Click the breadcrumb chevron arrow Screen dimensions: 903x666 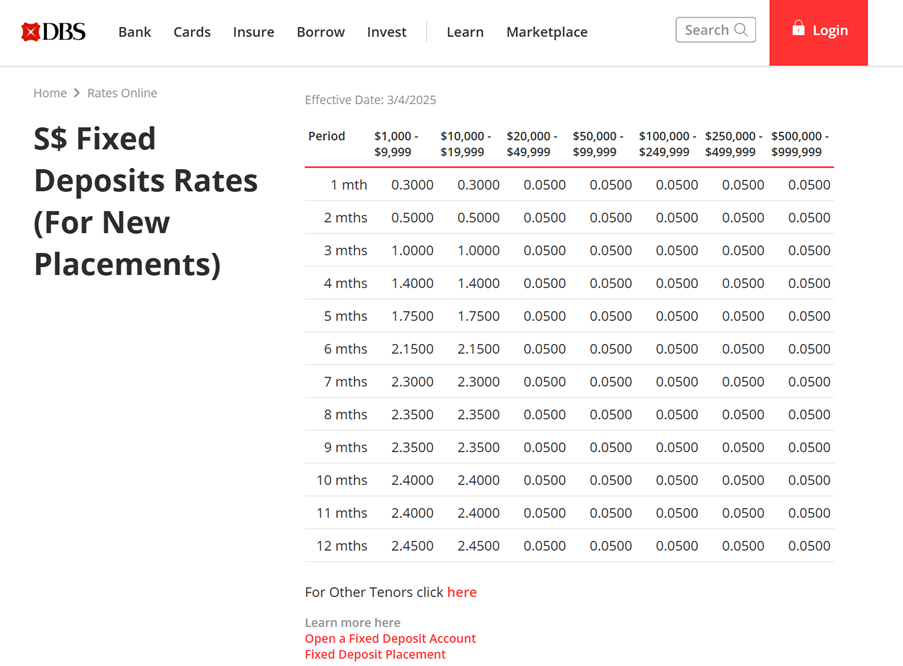click(77, 93)
